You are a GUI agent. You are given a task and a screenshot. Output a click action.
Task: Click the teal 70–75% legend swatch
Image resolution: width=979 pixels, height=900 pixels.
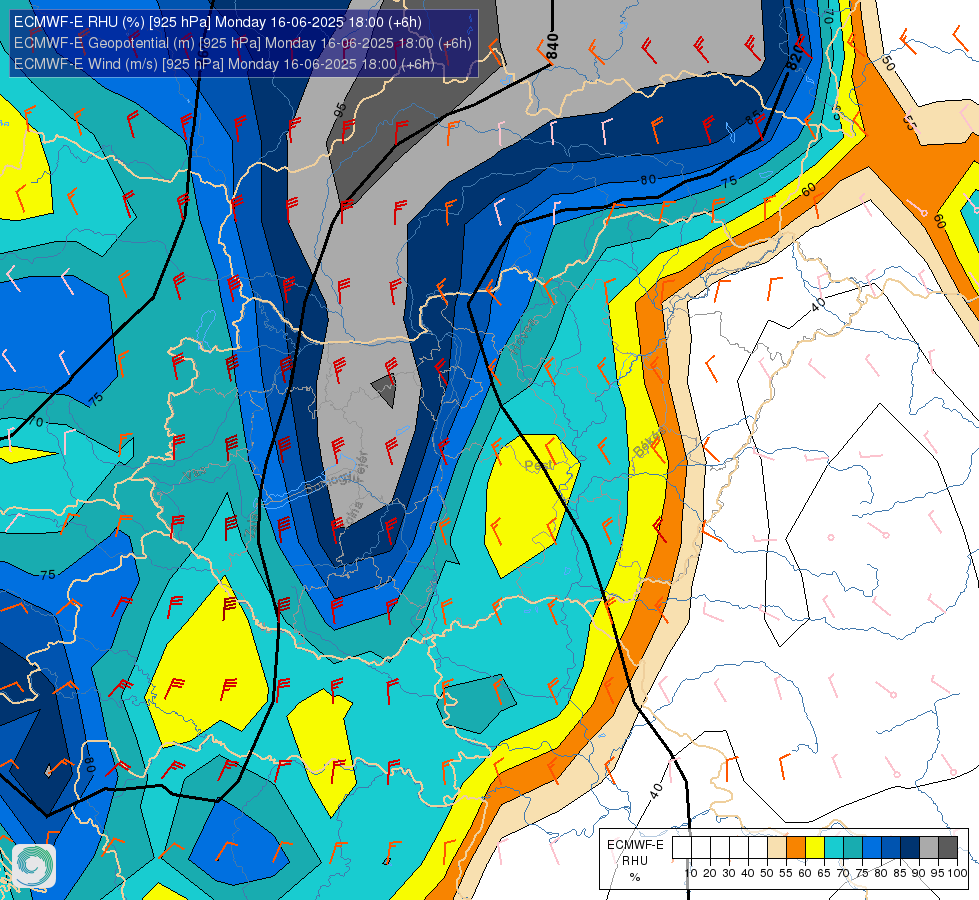point(853,848)
